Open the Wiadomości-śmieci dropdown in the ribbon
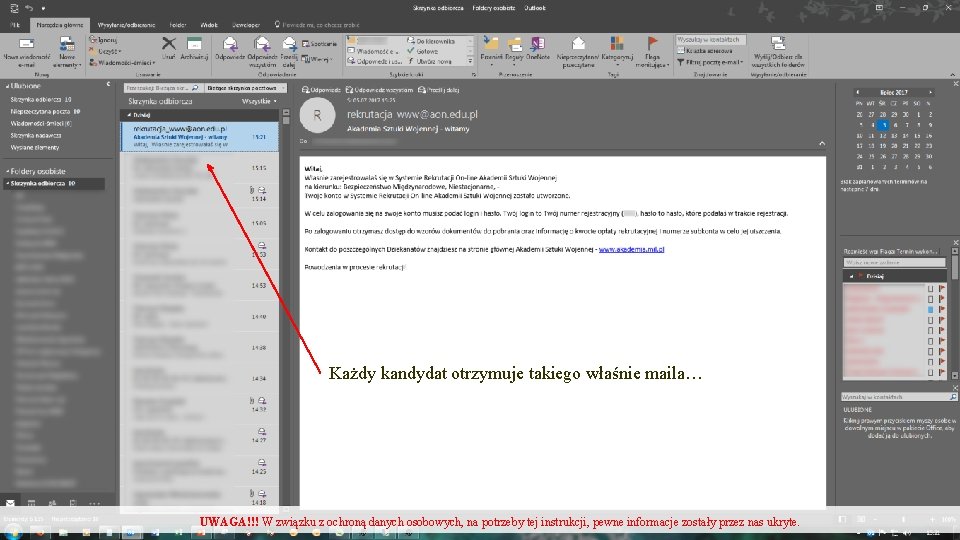This screenshot has width=960, height=540. pos(122,62)
